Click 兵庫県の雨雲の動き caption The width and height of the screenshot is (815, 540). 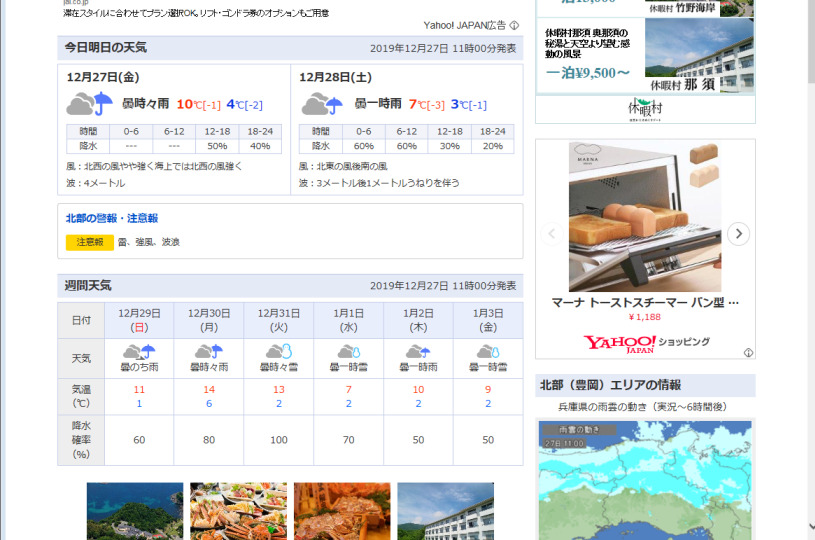point(642,407)
